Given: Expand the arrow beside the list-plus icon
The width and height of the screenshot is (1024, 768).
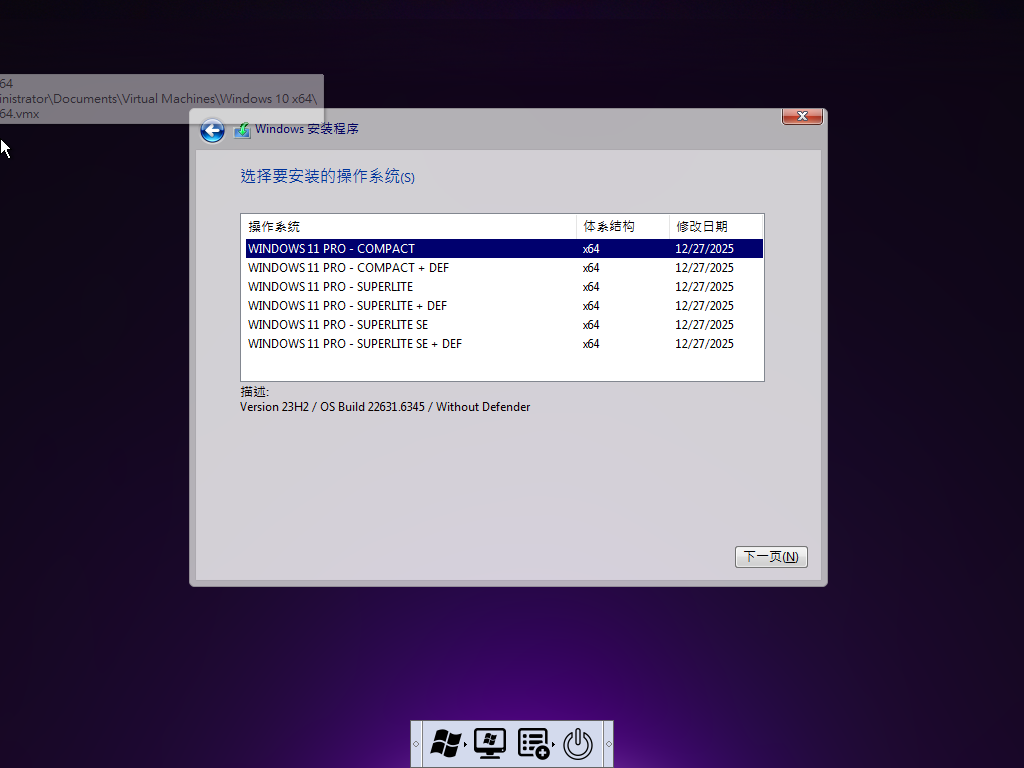Looking at the screenshot, I should point(555,746).
